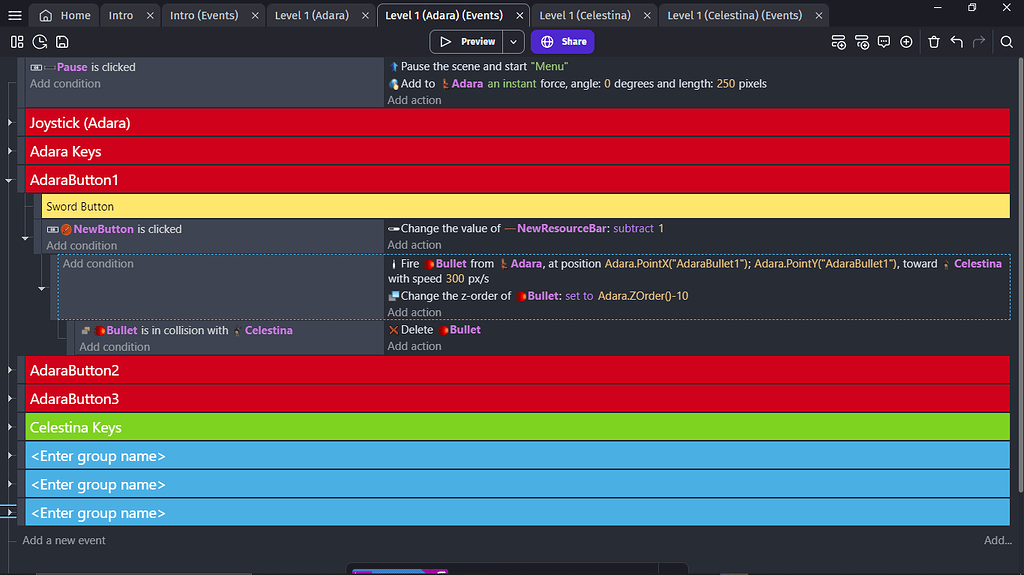Click the Preview button
This screenshot has width=1024, height=575.
(x=468, y=42)
